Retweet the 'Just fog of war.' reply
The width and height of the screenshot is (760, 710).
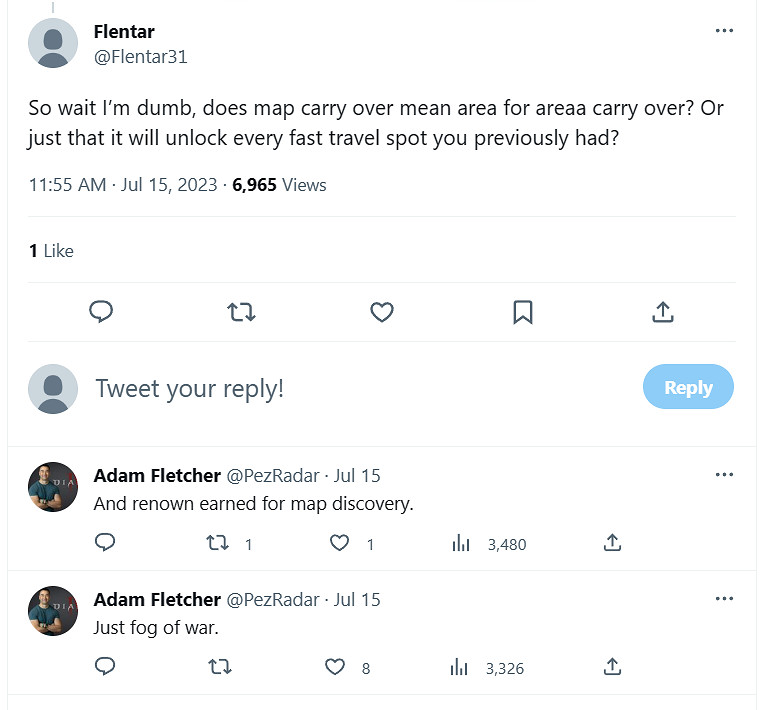(217, 667)
